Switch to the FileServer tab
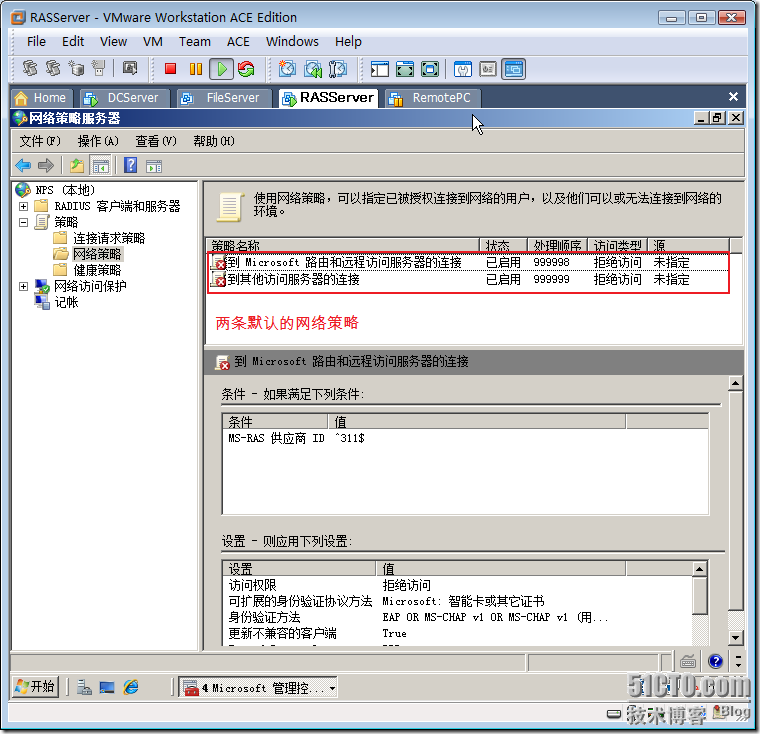This screenshot has height=734, width=760. click(x=224, y=98)
